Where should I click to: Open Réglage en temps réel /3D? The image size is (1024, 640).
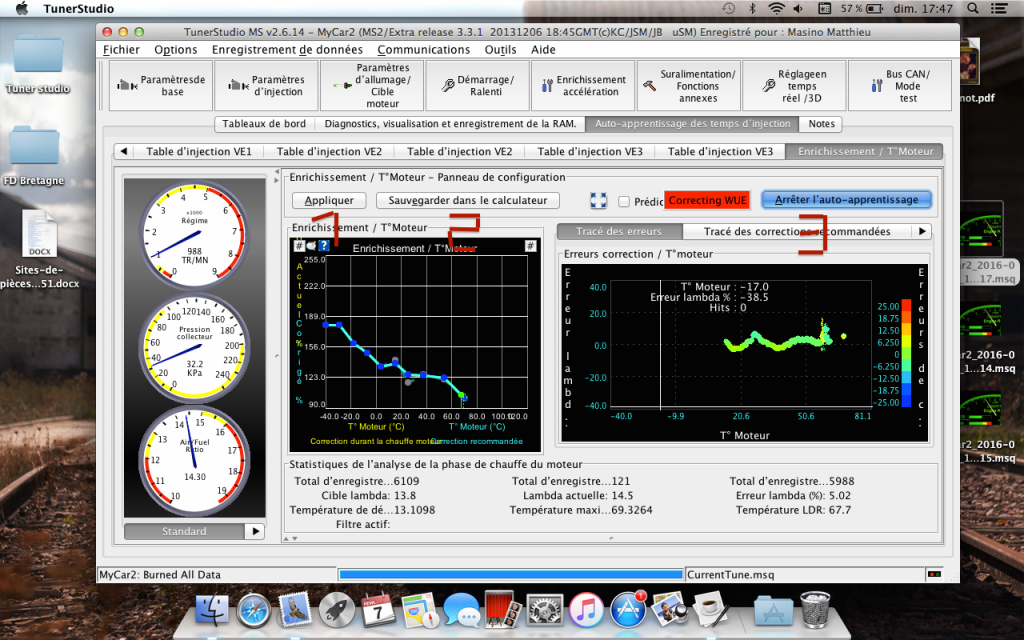point(795,86)
